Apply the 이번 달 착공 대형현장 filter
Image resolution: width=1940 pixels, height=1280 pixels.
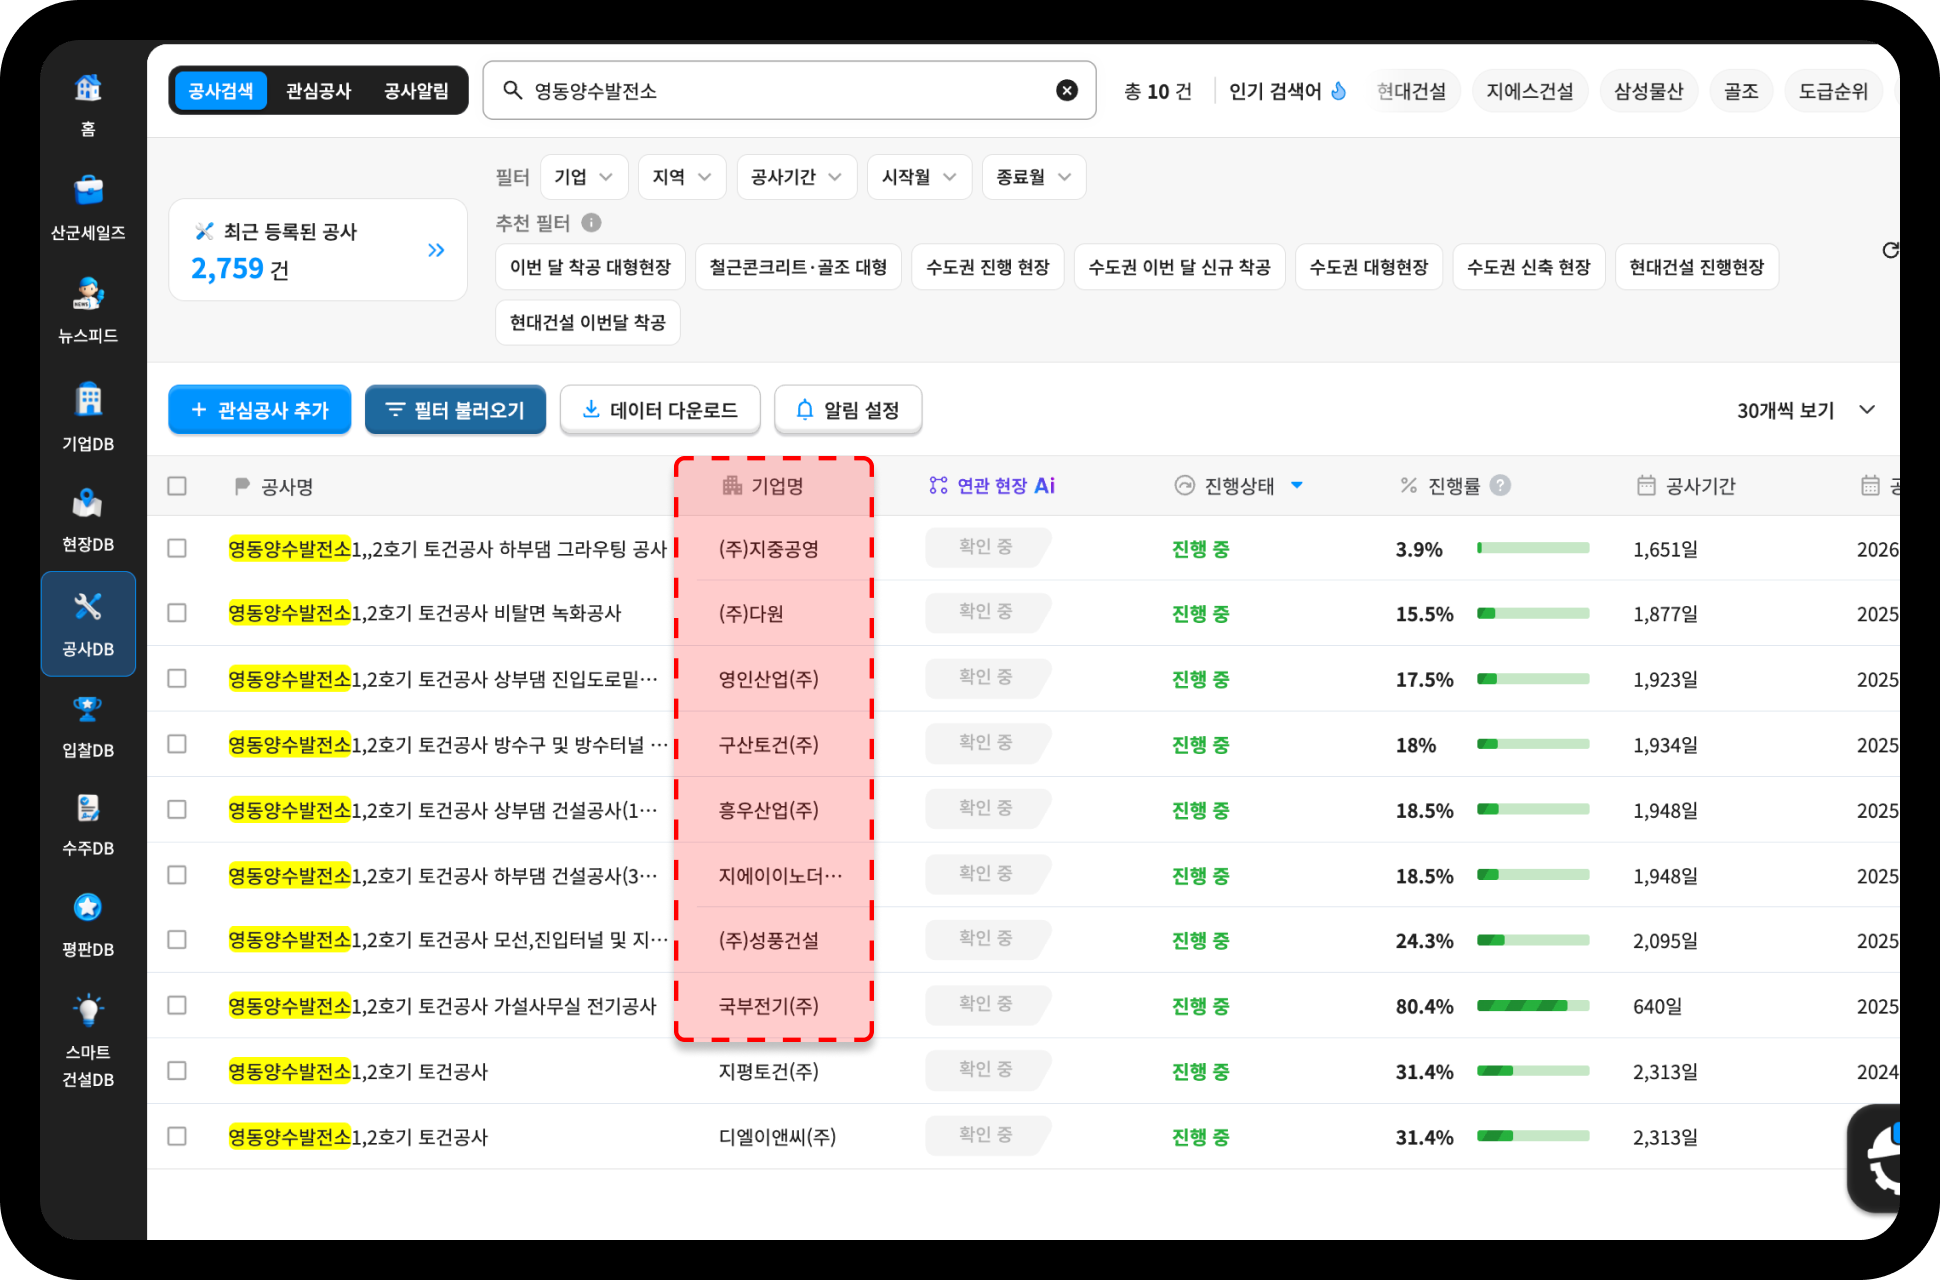click(x=590, y=267)
